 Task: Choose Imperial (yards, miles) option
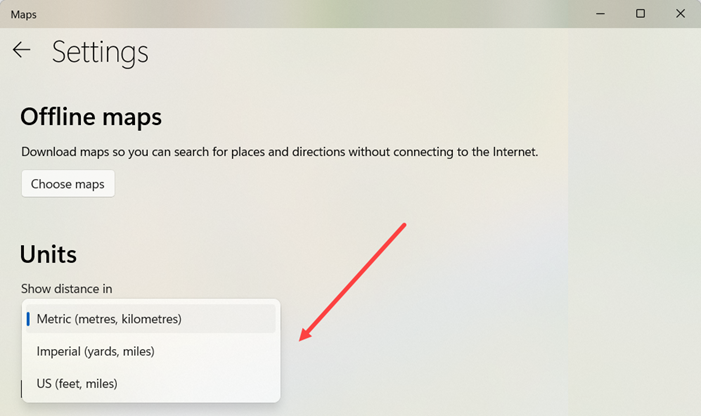click(96, 351)
